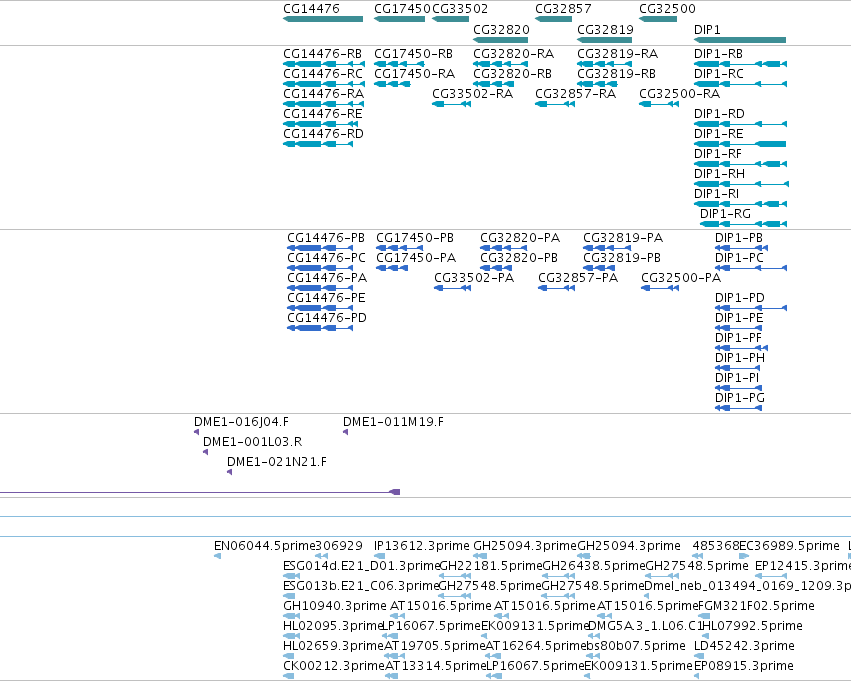Click transcript DIP1-RI
Image resolution: width=851 pixels, height=681 pixels.
(740, 204)
